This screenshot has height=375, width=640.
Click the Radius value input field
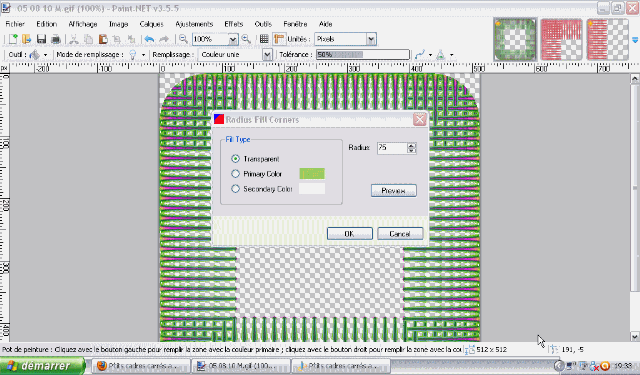[x=392, y=148]
